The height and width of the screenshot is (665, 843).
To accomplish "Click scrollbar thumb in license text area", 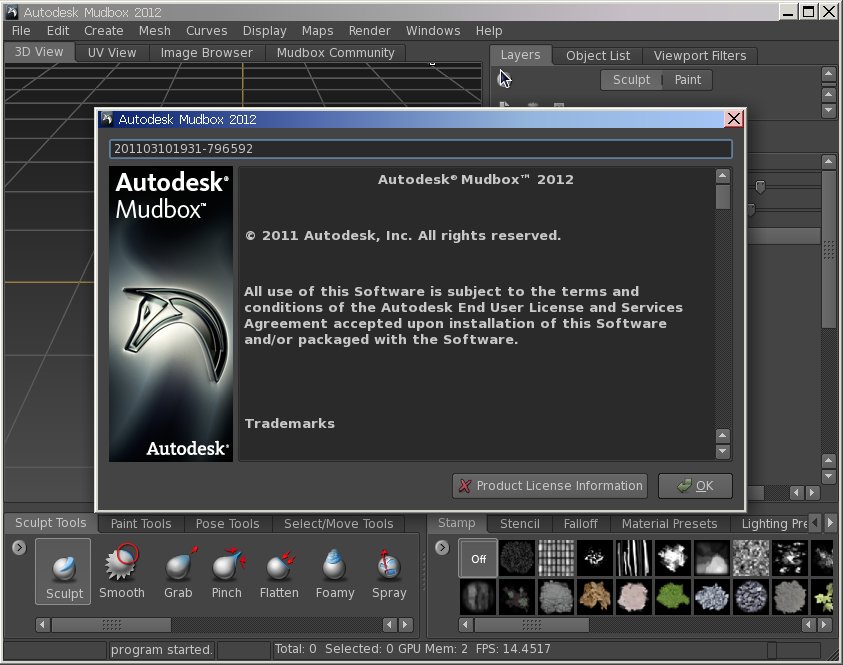I will click(x=723, y=197).
